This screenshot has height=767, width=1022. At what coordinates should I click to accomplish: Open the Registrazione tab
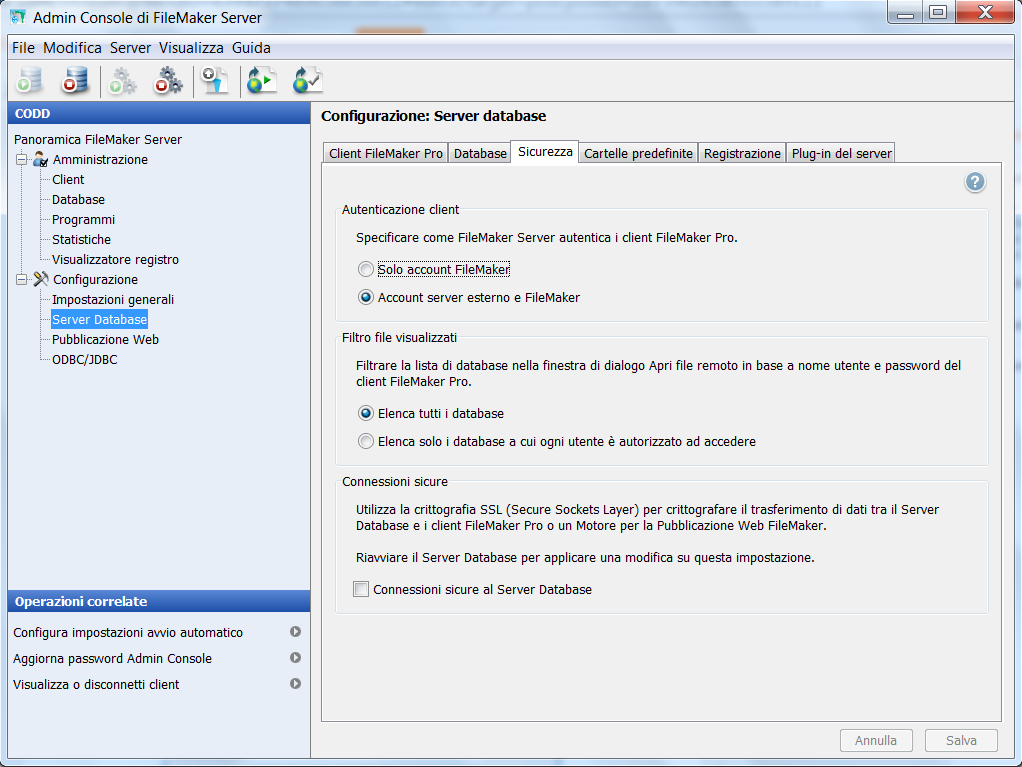coord(742,153)
